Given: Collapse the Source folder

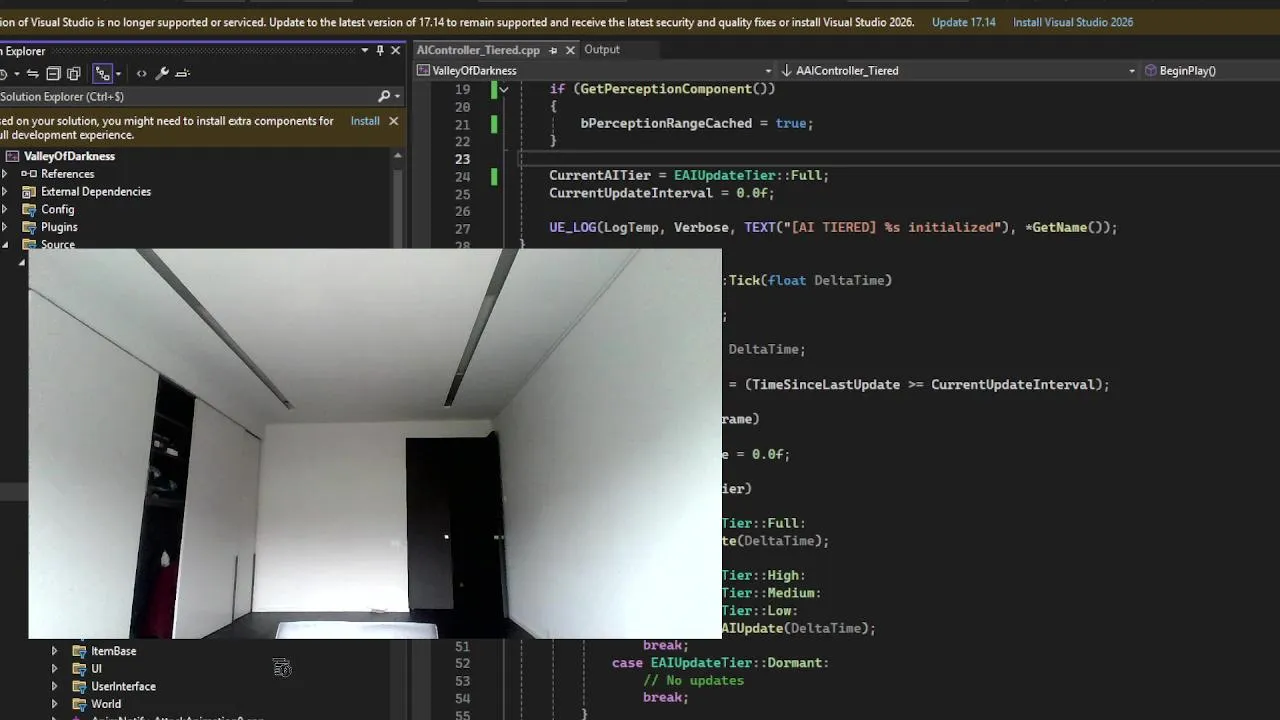Looking at the screenshot, I should tap(5, 245).
